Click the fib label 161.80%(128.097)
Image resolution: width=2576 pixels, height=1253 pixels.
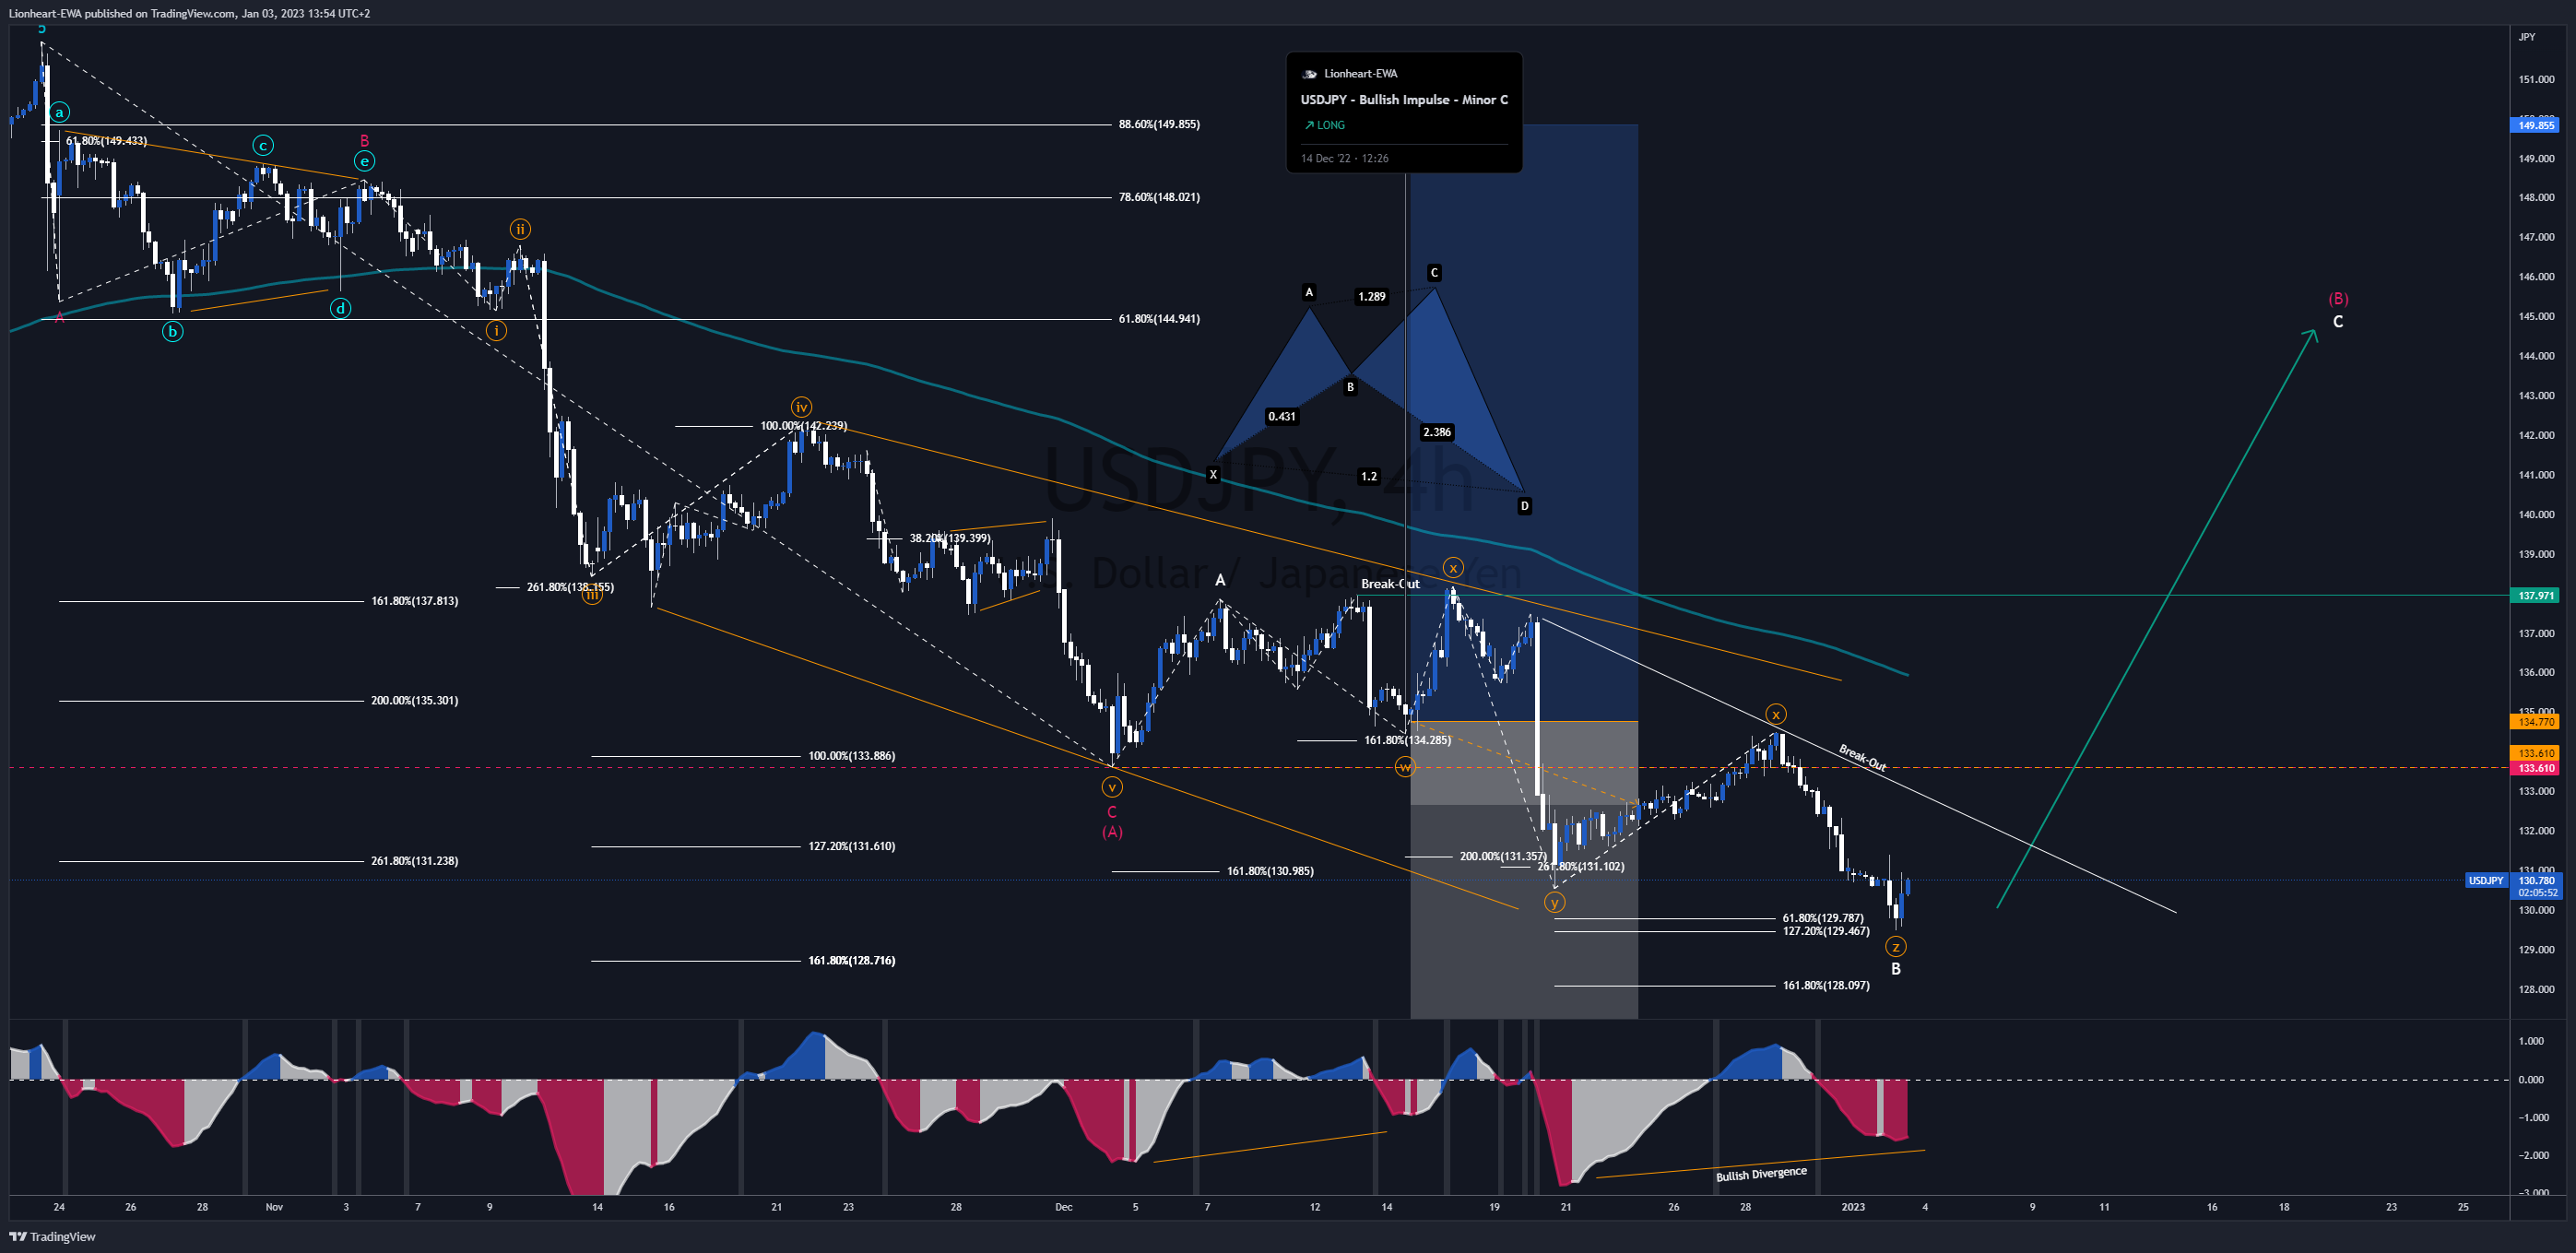[1825, 985]
